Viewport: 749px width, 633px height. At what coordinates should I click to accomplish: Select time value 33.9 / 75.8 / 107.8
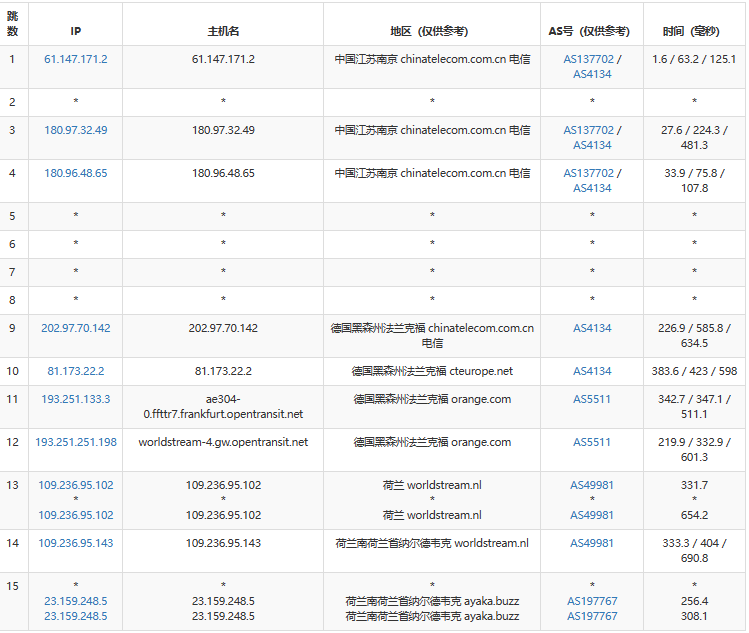(x=694, y=181)
